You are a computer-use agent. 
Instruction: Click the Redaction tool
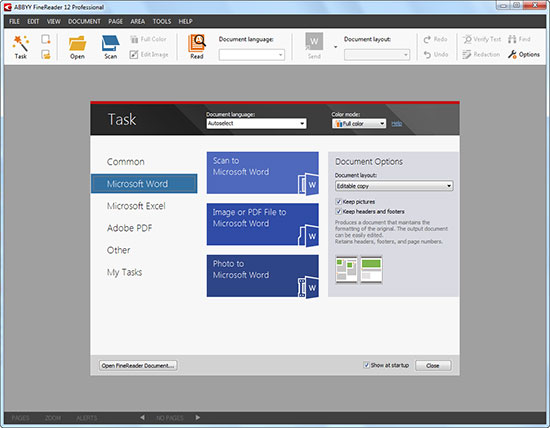pyautogui.click(x=481, y=54)
